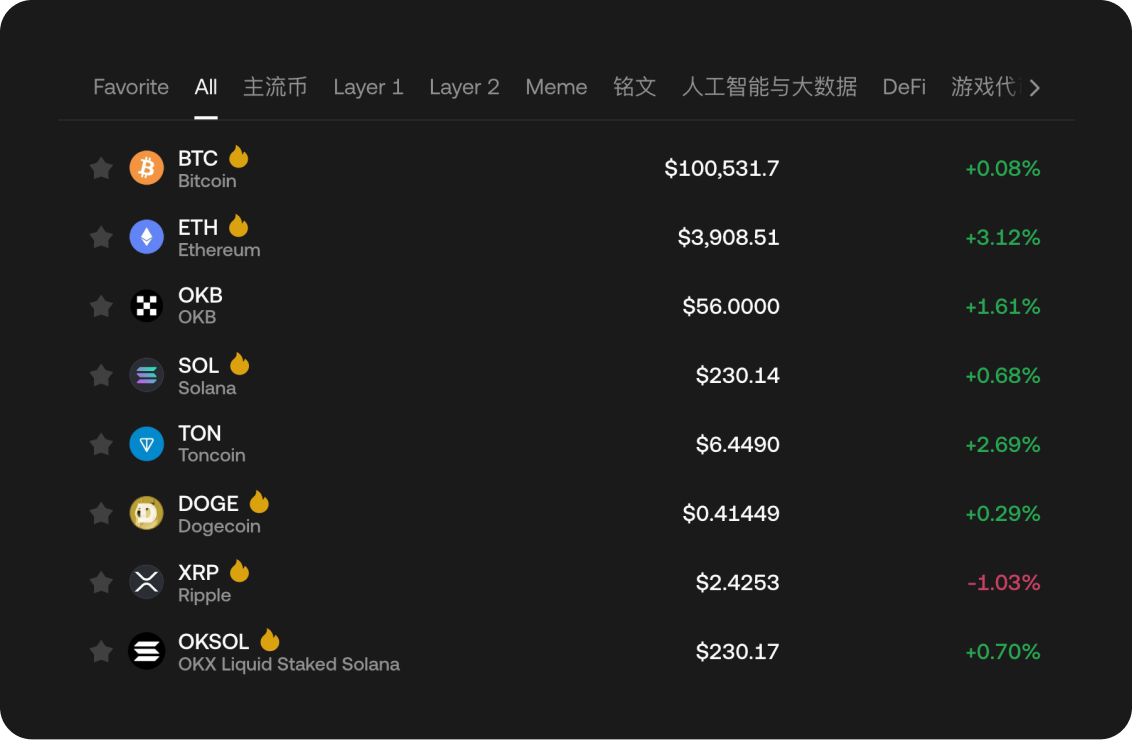This screenshot has height=740, width=1132.
Task: Toggle the favorite star for XRP
Action: click(101, 582)
